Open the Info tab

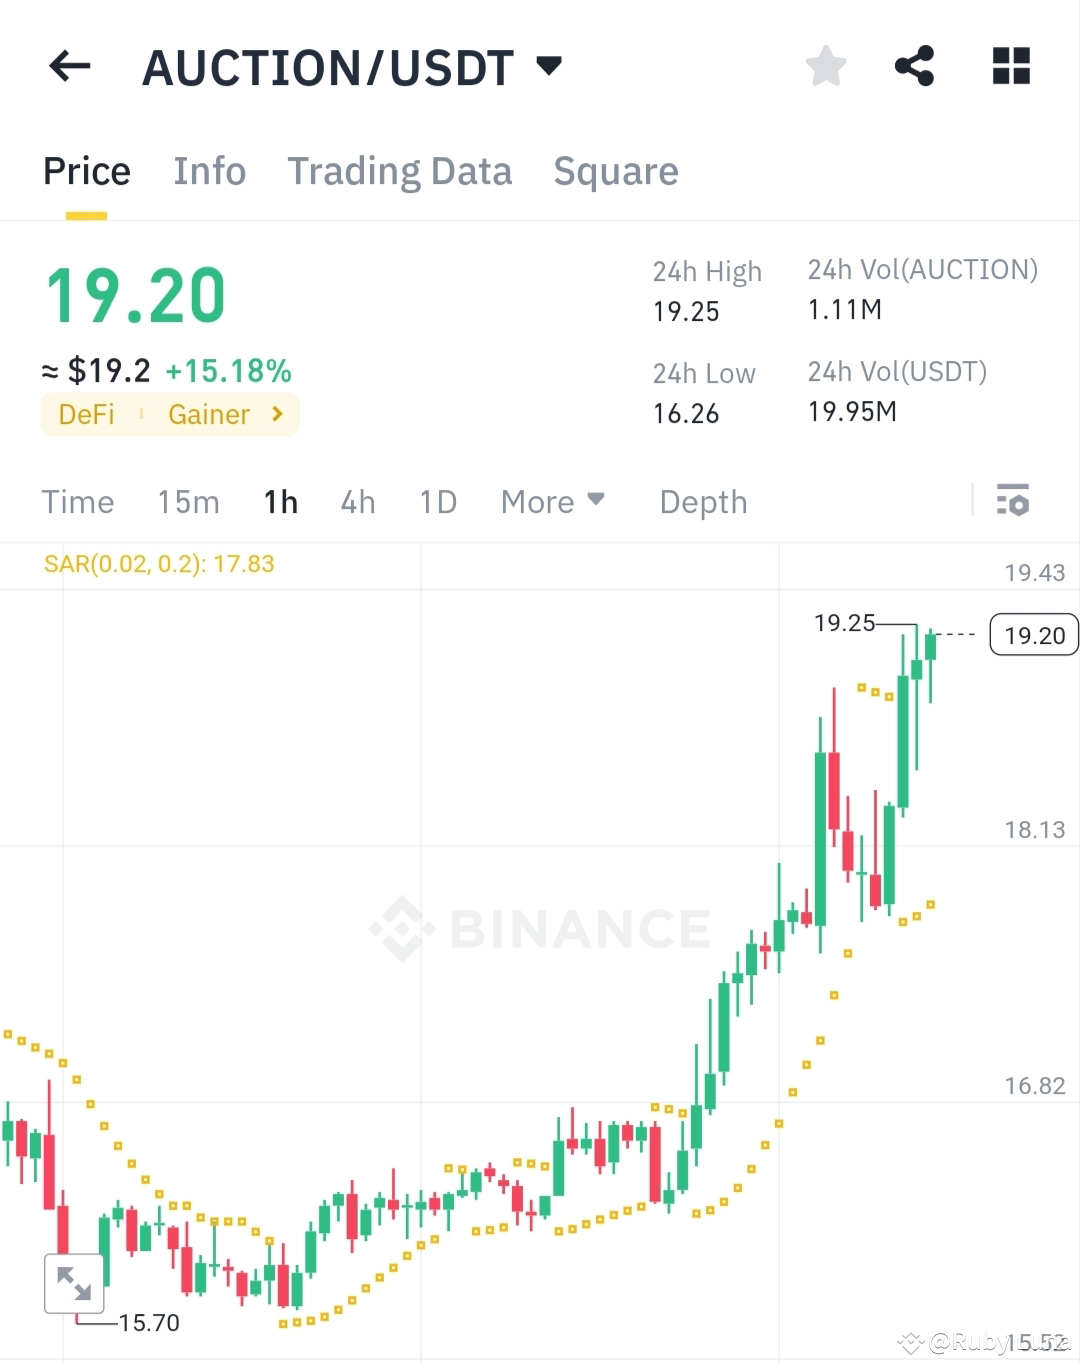tap(210, 171)
